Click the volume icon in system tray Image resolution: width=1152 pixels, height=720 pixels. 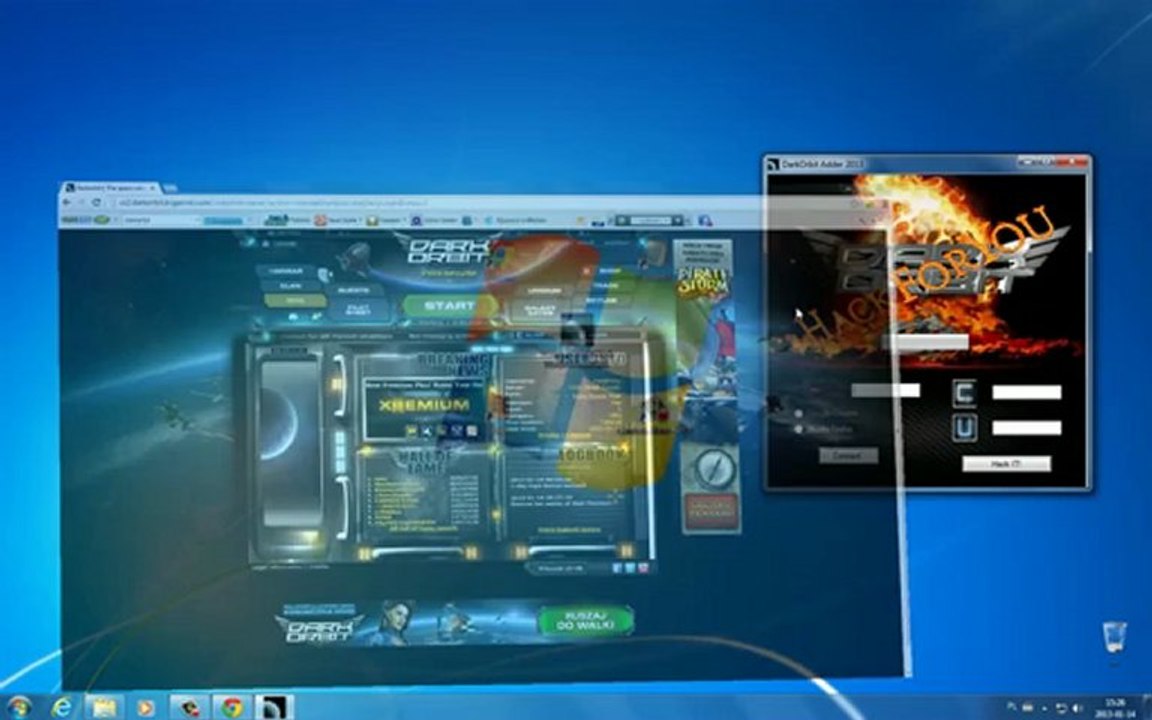1078,708
